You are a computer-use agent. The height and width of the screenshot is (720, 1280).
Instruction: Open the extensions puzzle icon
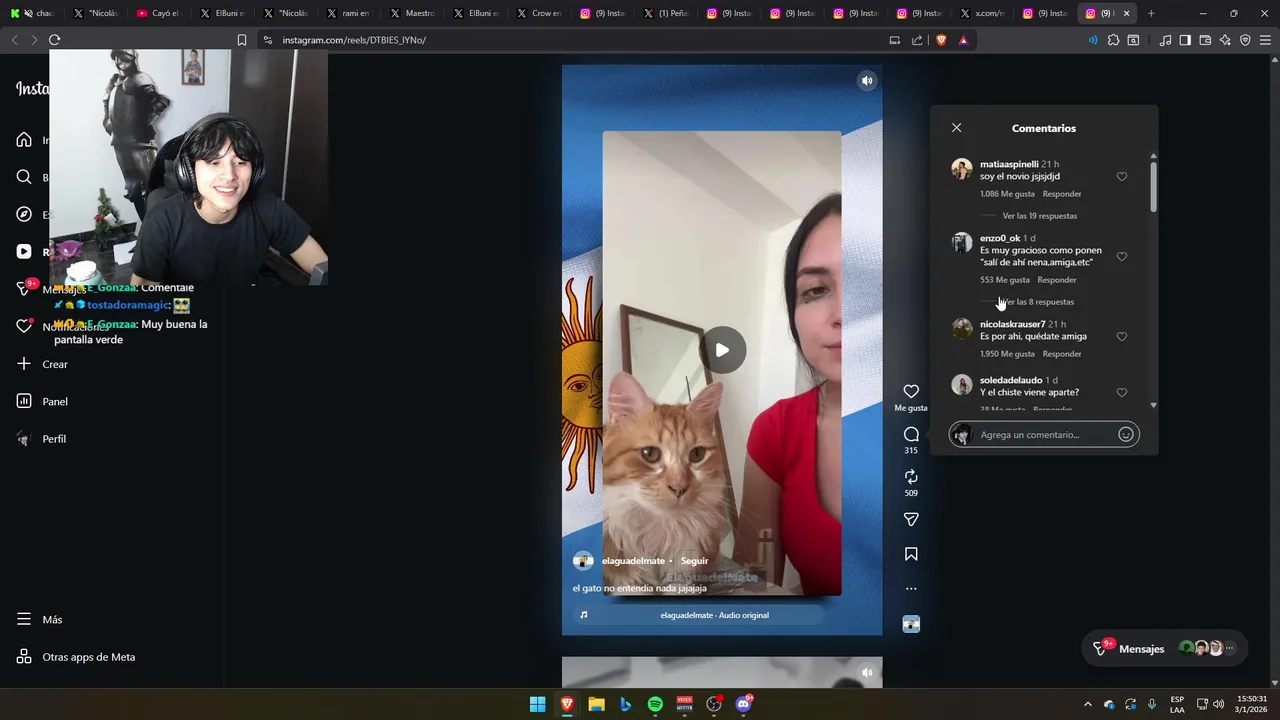tap(1113, 40)
